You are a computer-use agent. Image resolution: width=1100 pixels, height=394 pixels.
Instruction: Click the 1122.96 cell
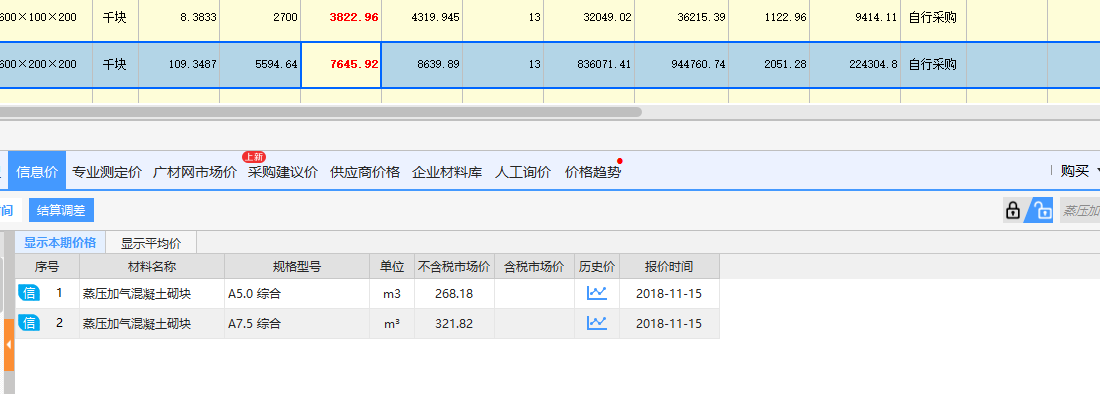tap(770, 18)
